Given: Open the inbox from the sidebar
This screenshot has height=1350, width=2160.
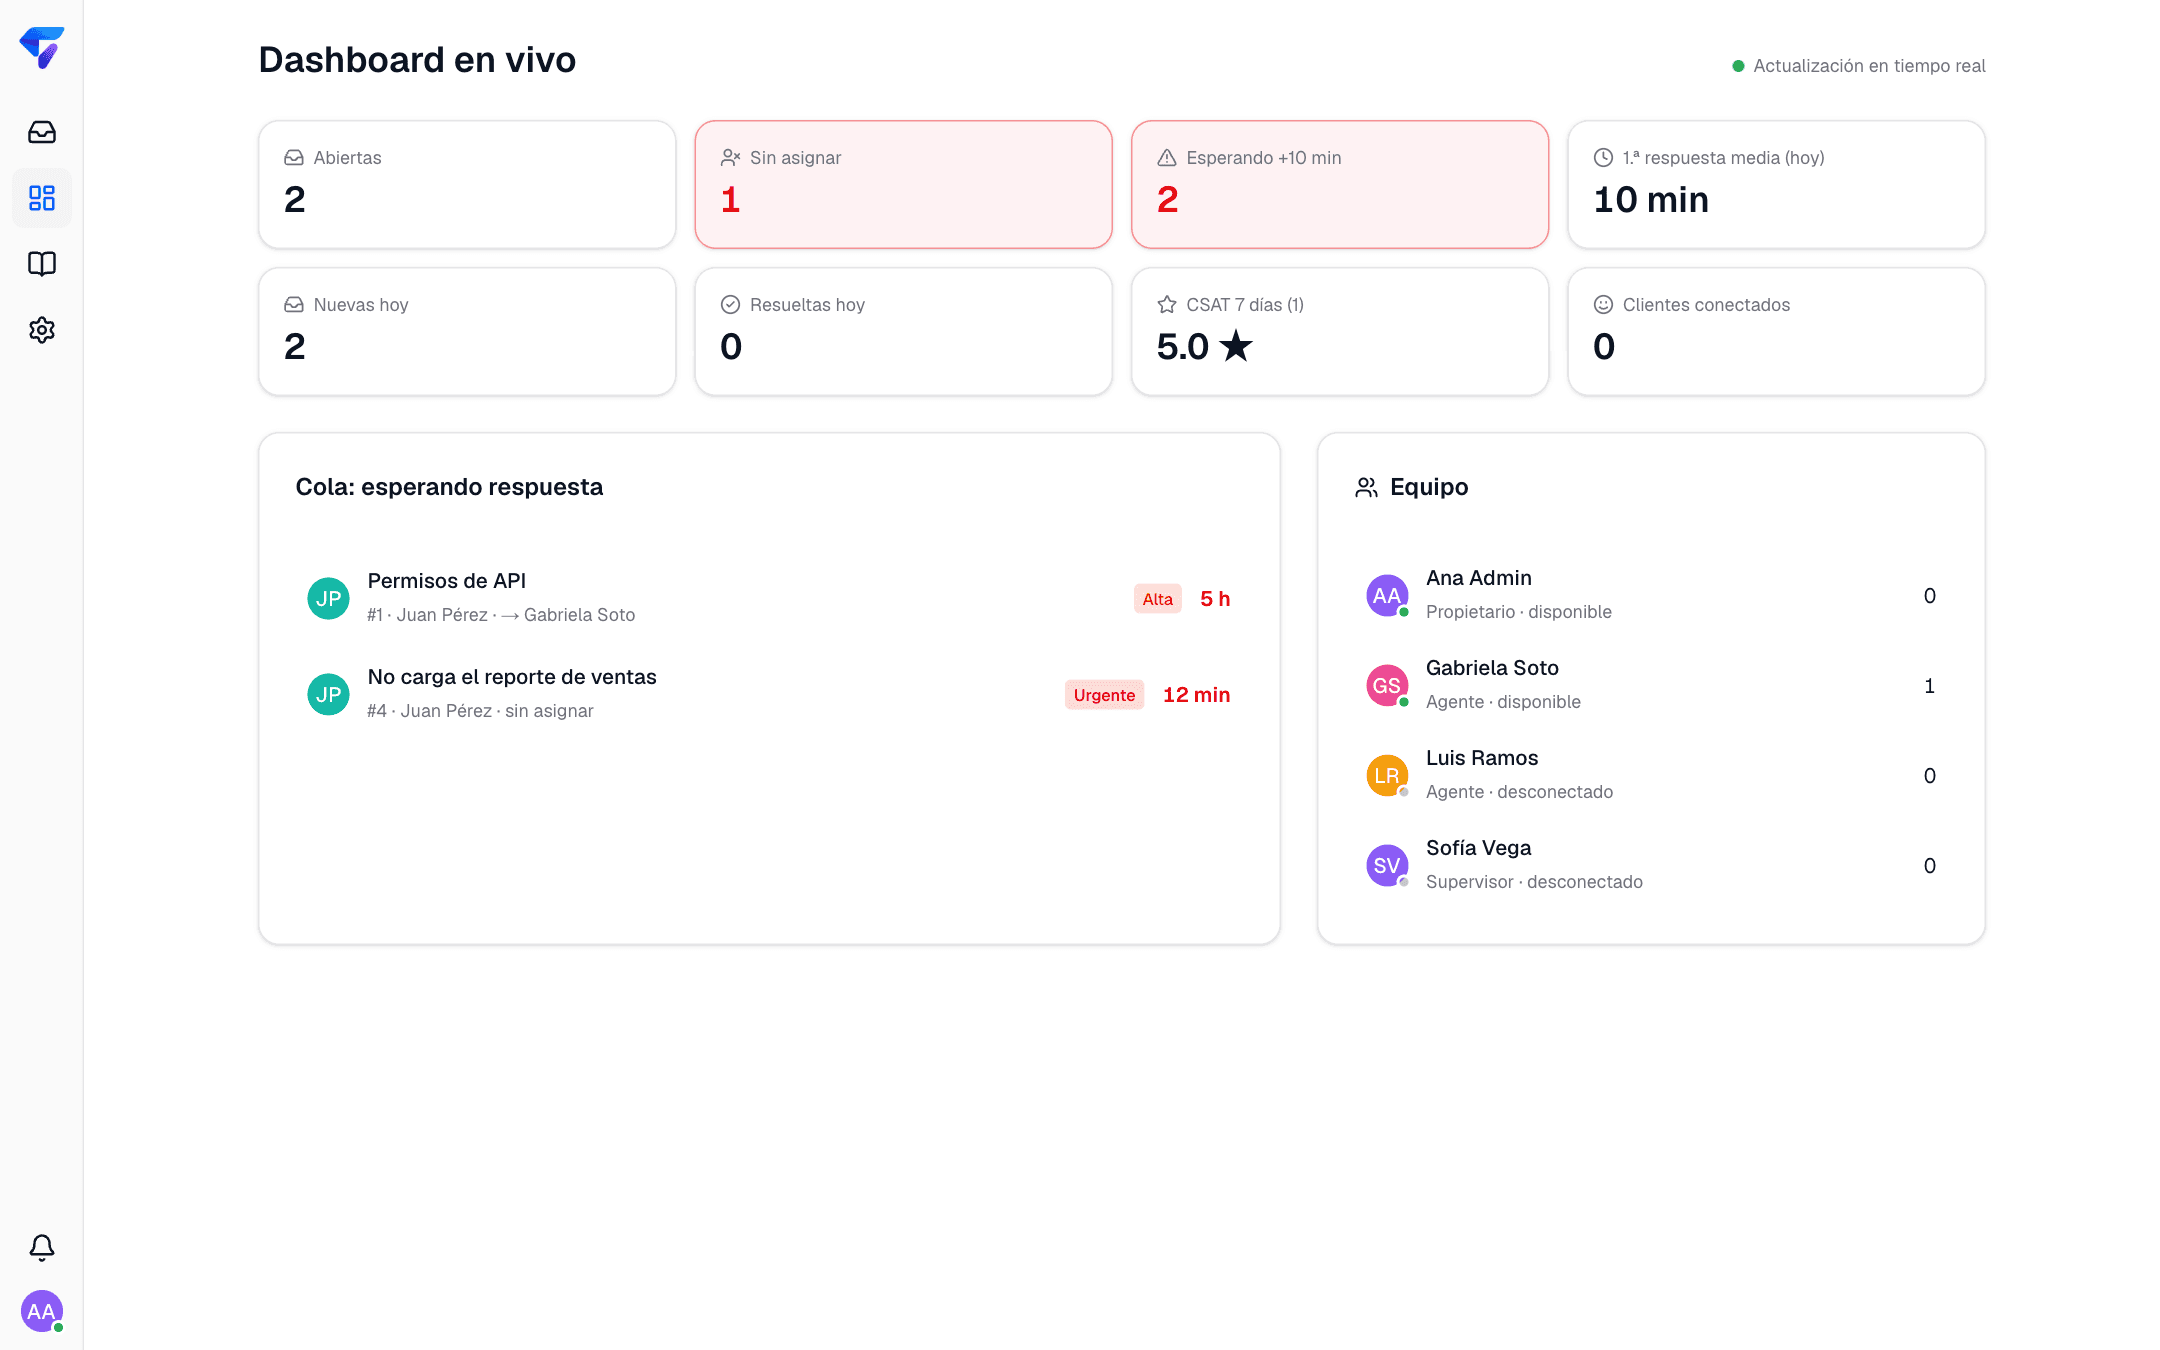Looking at the screenshot, I should tap(42, 132).
